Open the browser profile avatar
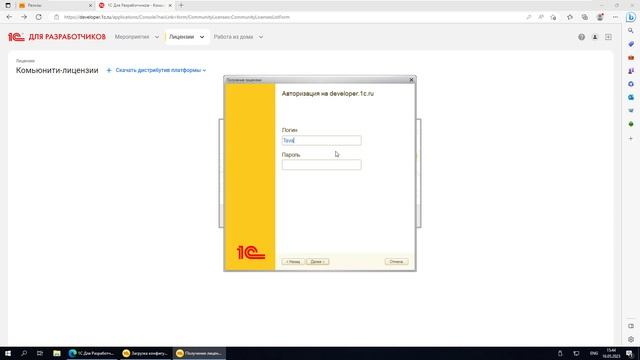Screen dimensions: 640x360 pos(600,17)
